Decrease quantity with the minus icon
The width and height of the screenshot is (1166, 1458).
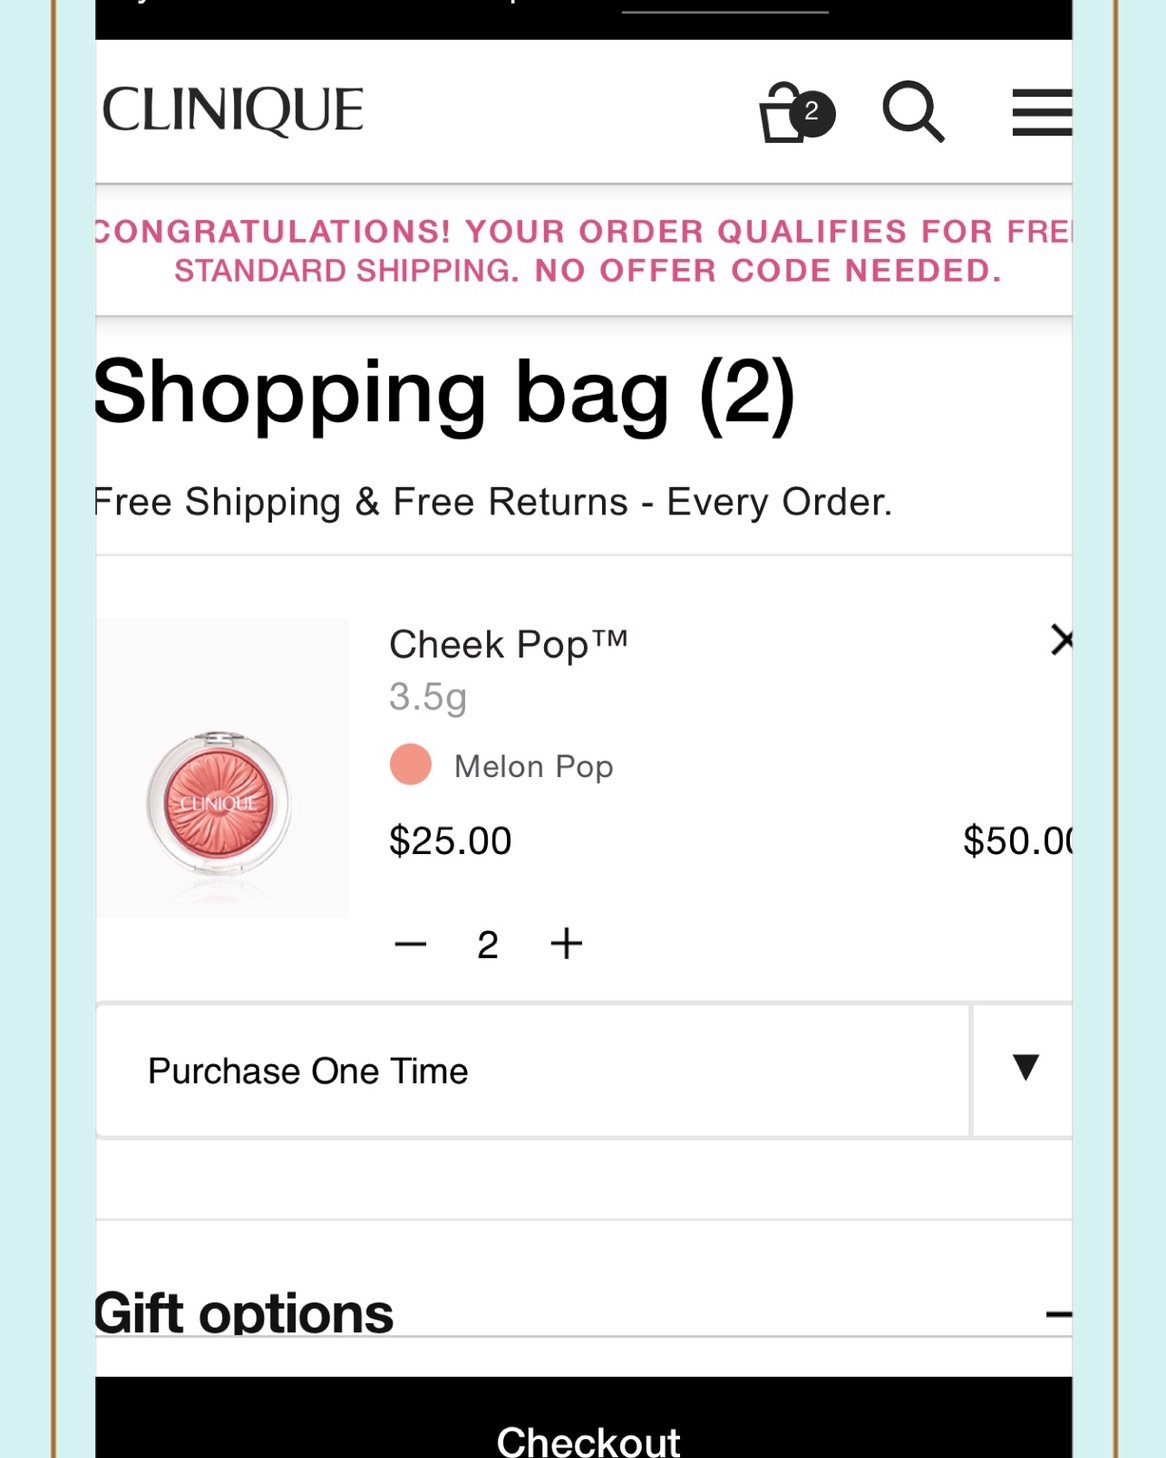[x=410, y=944]
